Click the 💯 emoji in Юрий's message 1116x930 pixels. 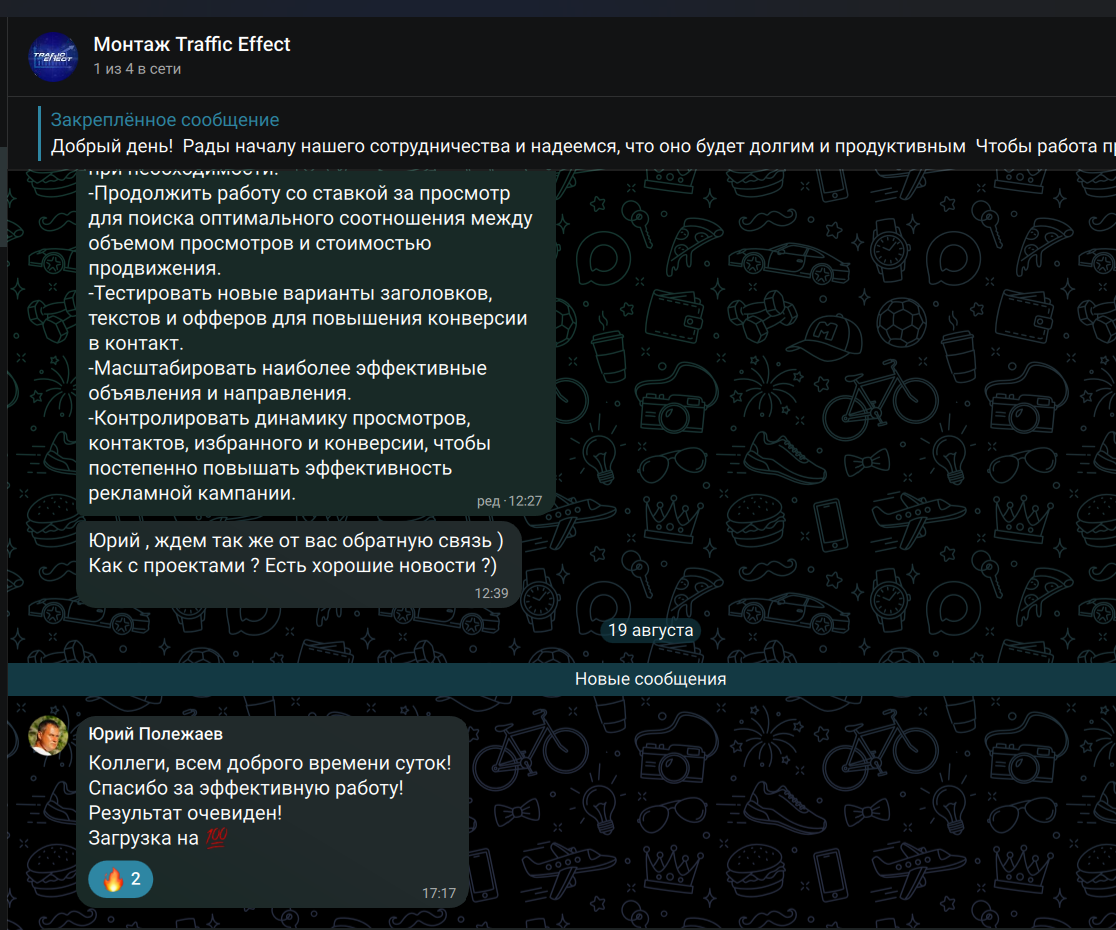click(216, 837)
